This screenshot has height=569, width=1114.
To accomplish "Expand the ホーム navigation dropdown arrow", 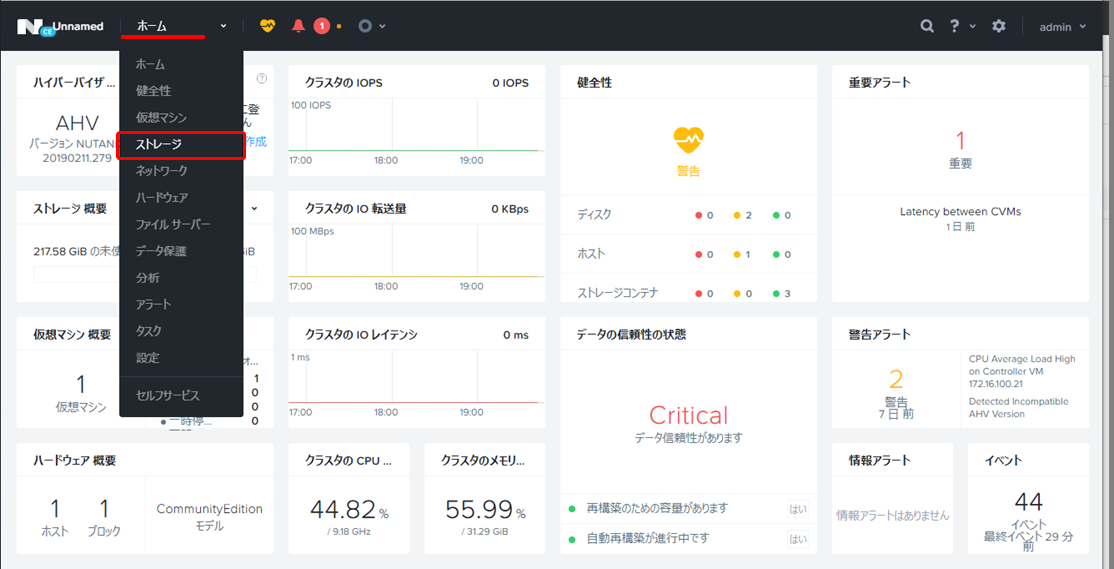I will (x=223, y=26).
